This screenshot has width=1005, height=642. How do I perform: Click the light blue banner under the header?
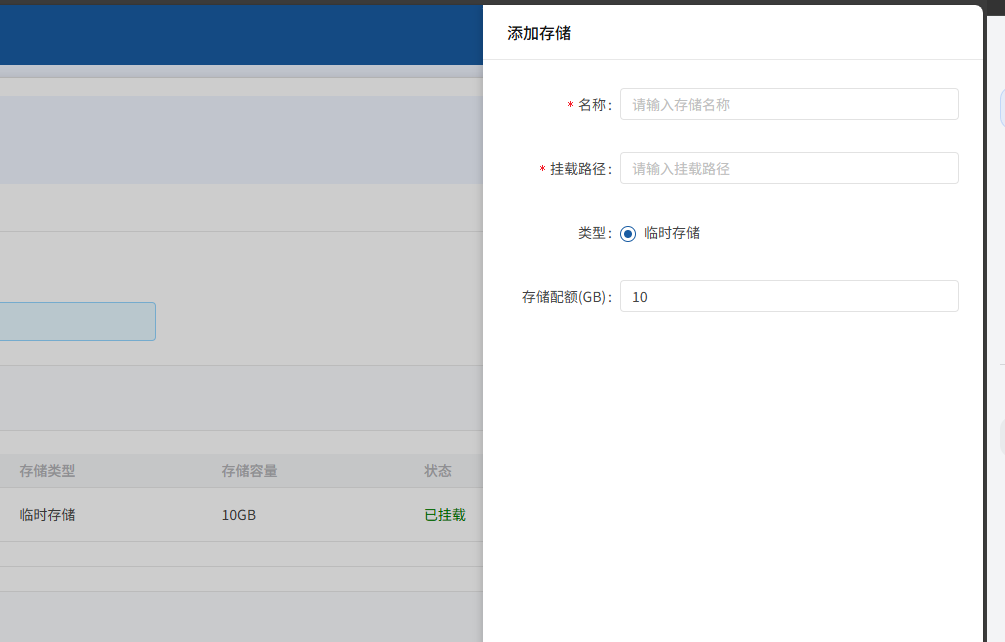[x=240, y=140]
